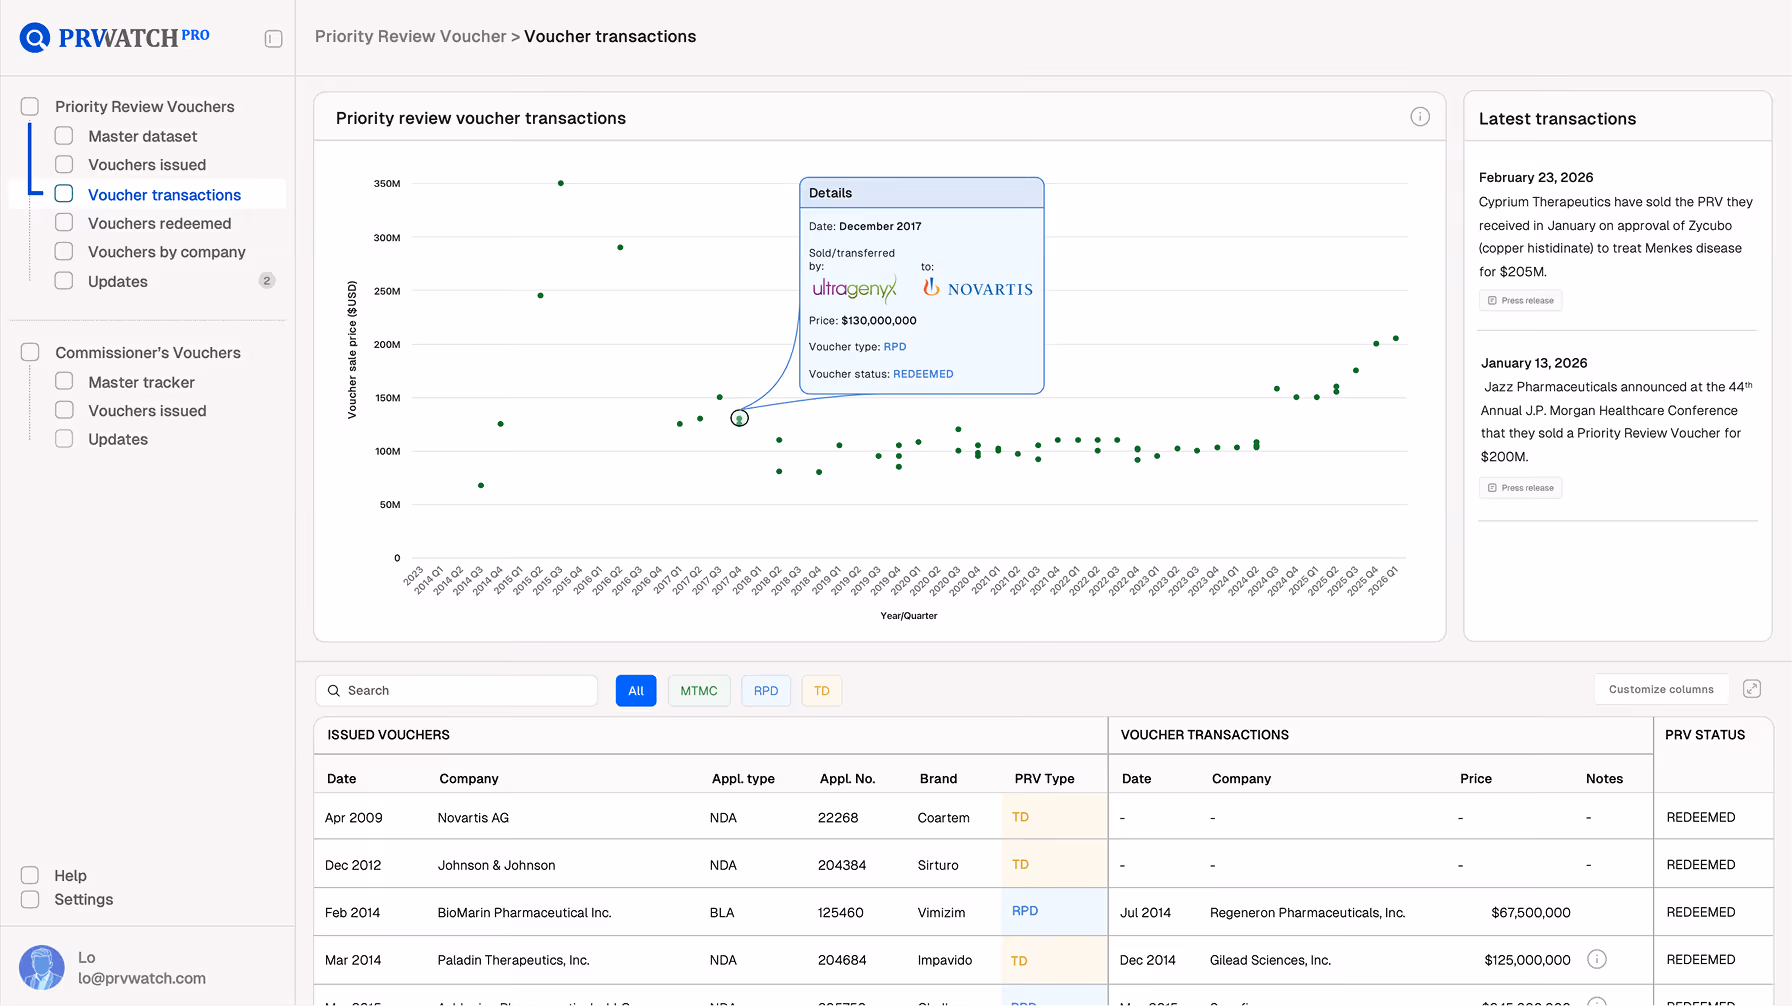
Task: Filter table by MTMC type
Action: [x=699, y=691]
